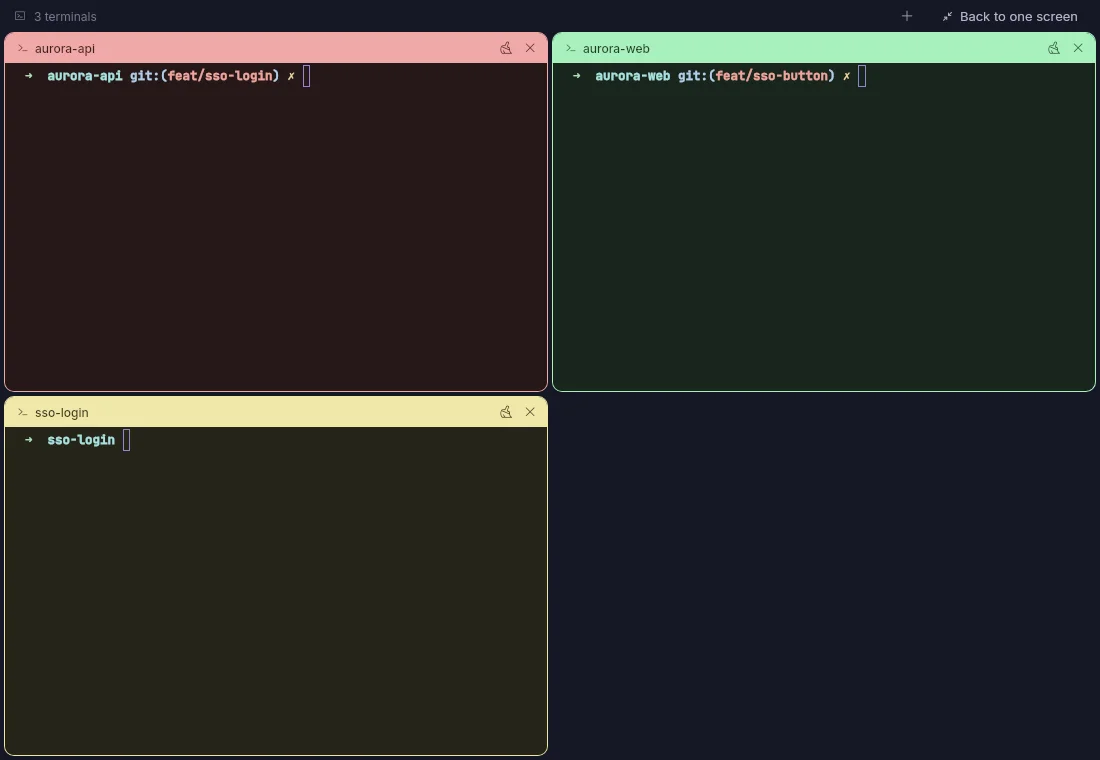Close the aurora-web terminal pane

(1078, 48)
